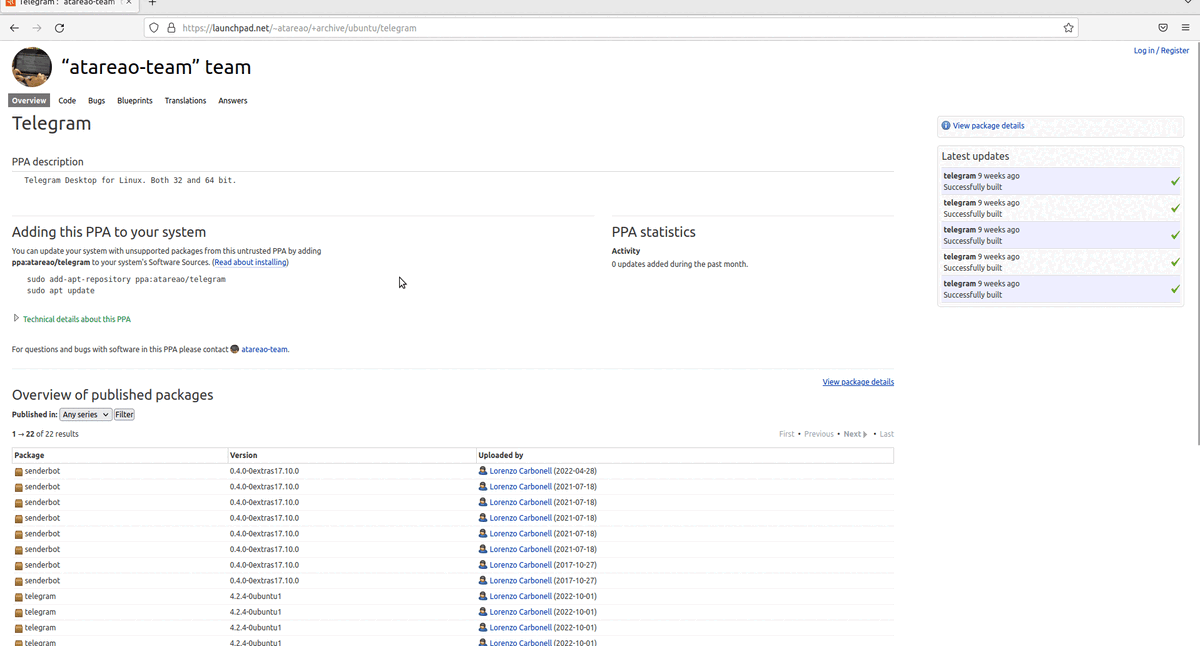
Task: Switch to the Code tab
Action: tap(67, 101)
